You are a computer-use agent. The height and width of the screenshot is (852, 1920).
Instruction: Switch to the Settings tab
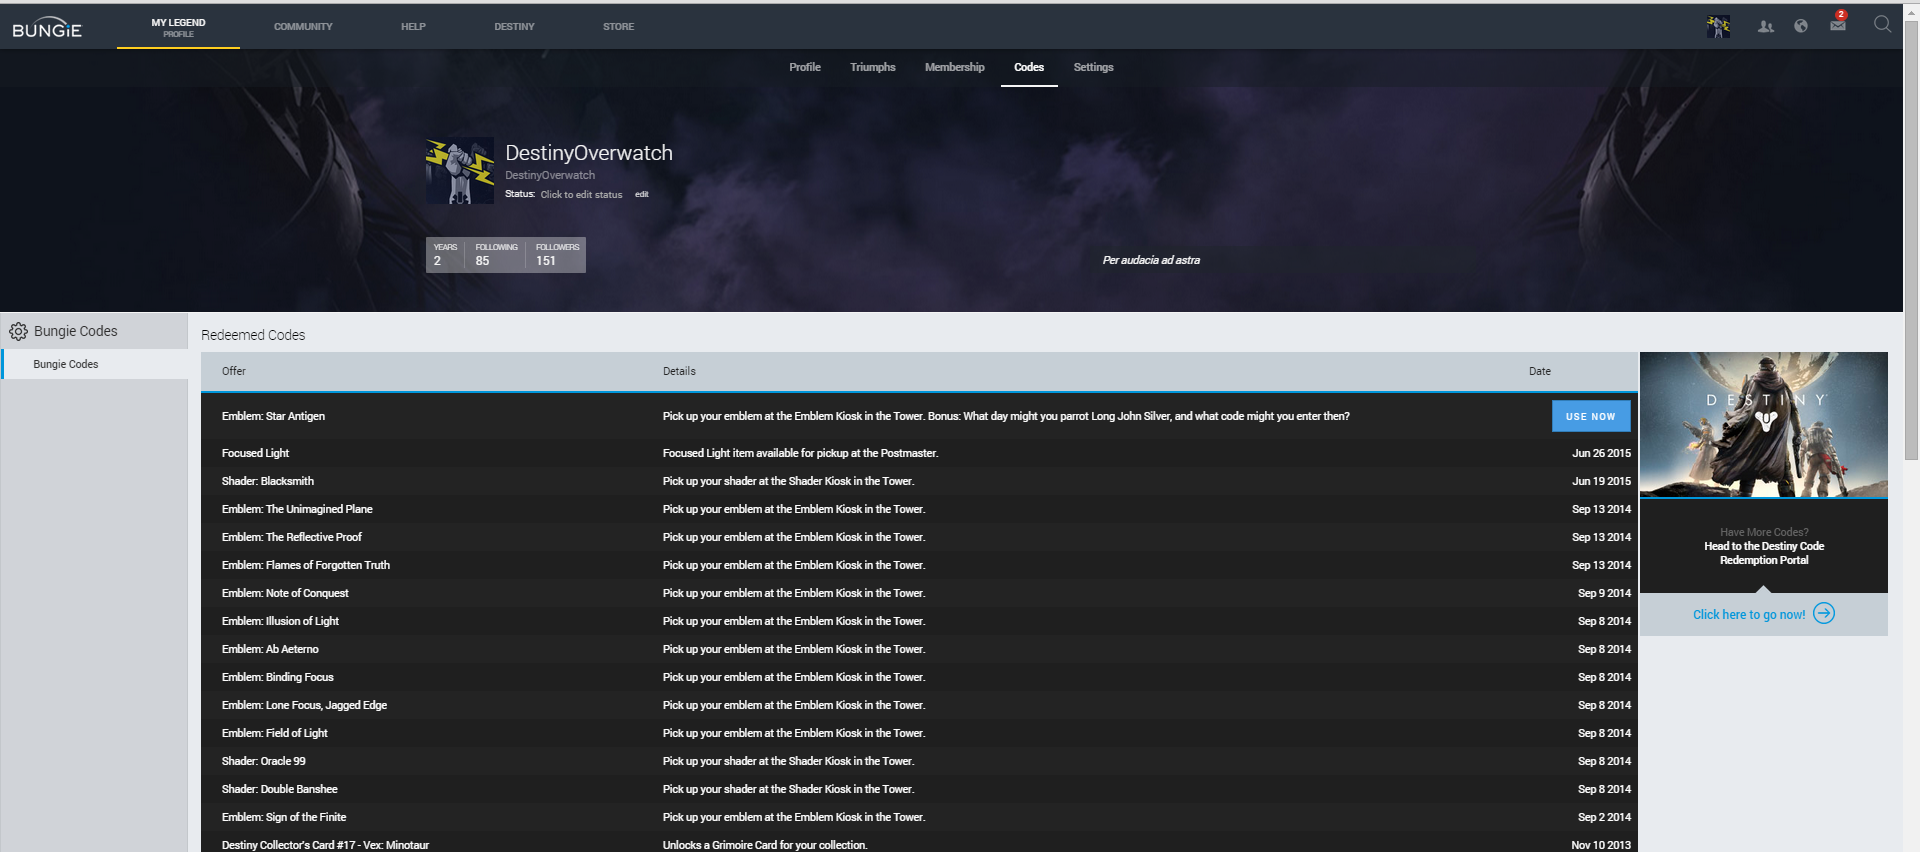click(1093, 67)
